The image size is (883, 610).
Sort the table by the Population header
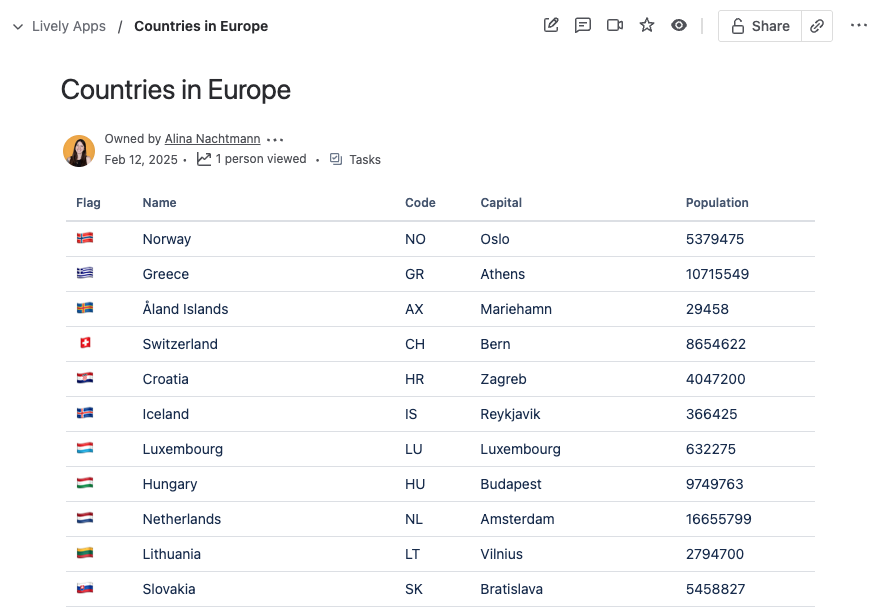[717, 202]
